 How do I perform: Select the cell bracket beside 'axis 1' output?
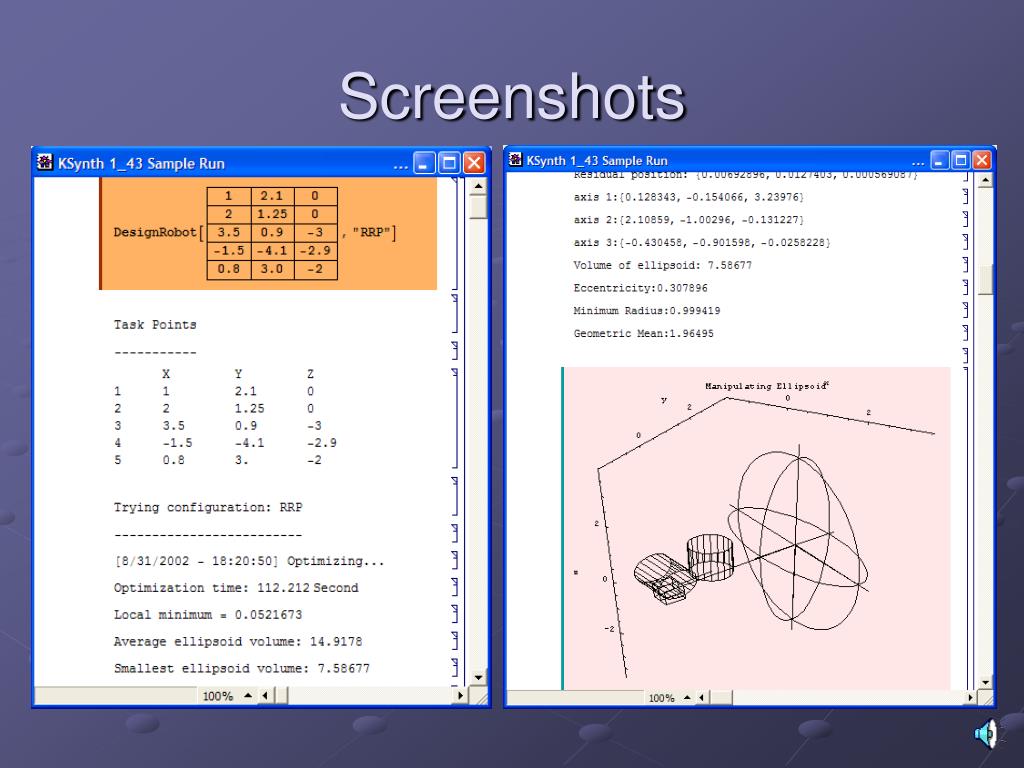(966, 196)
